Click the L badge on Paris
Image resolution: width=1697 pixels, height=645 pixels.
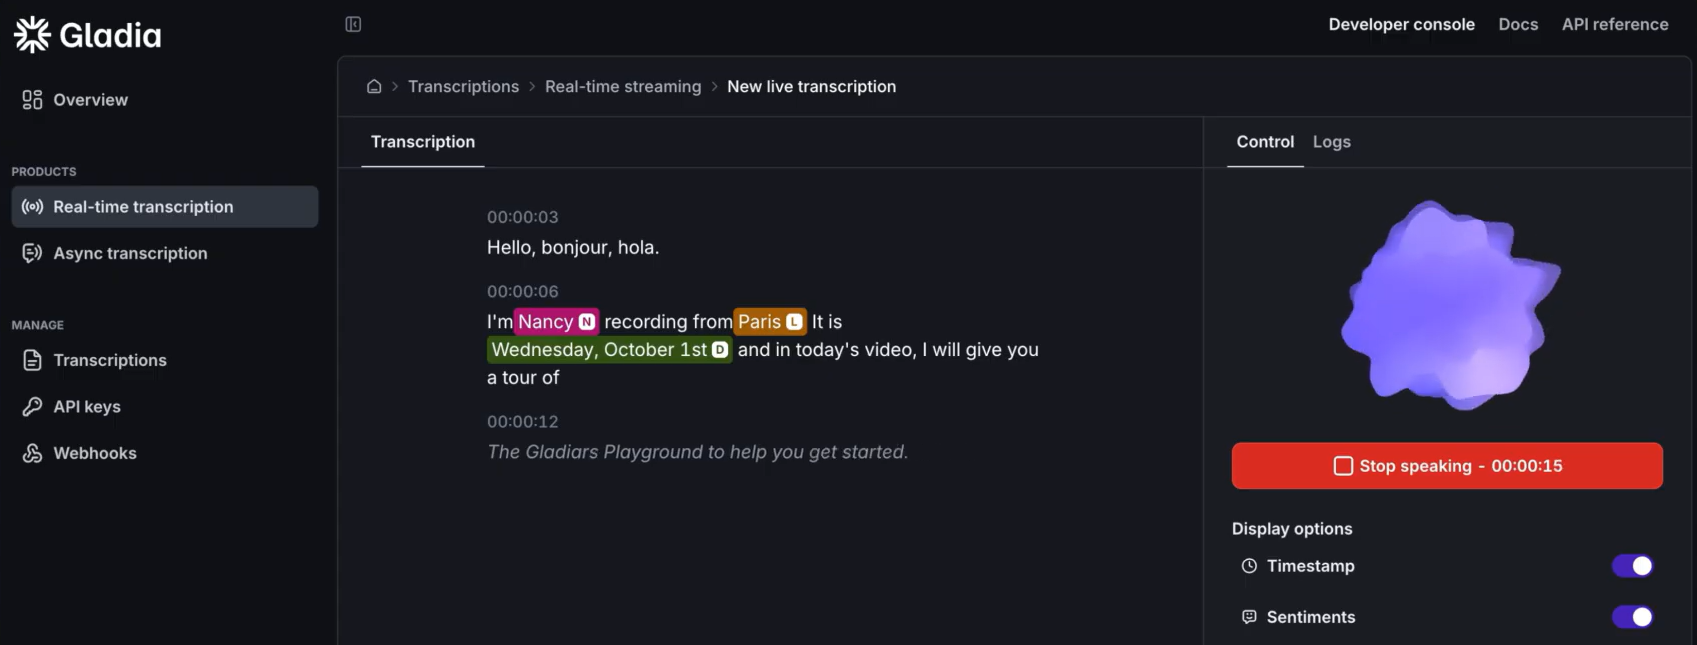click(x=794, y=322)
